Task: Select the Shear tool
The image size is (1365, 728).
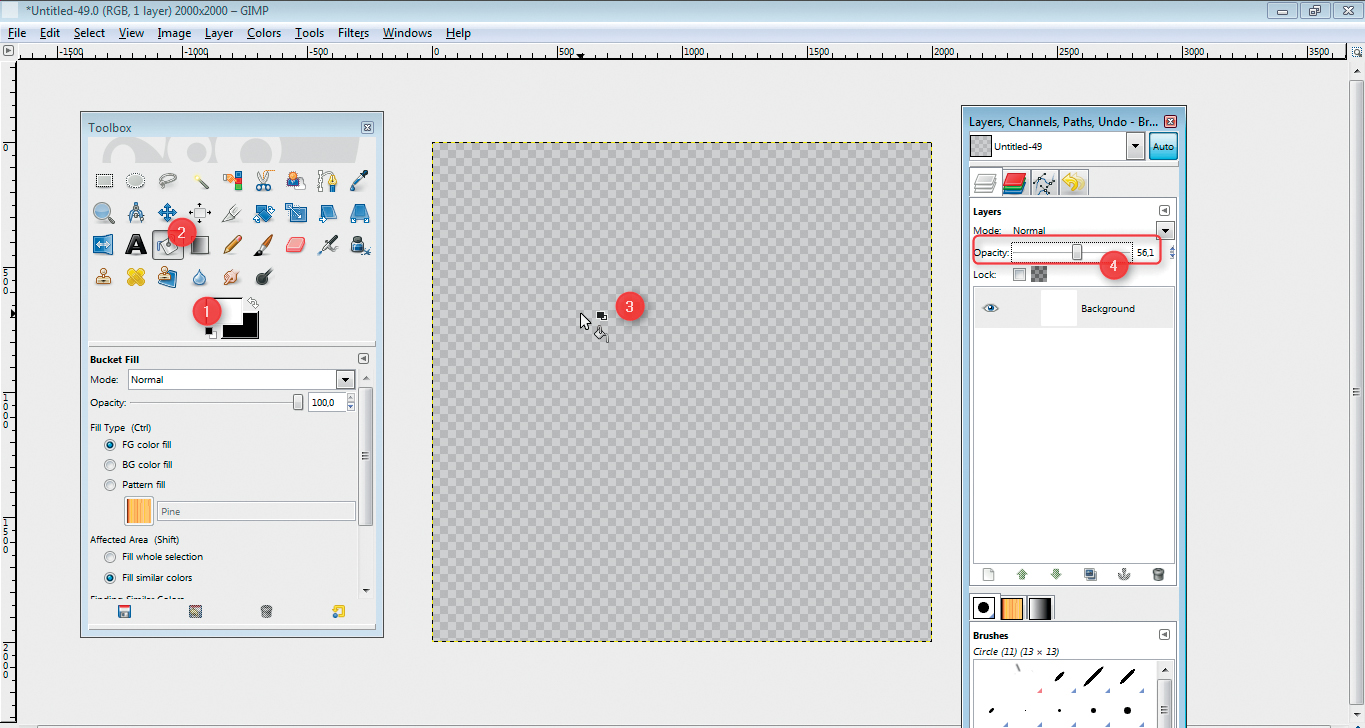Action: pyautogui.click(x=328, y=213)
